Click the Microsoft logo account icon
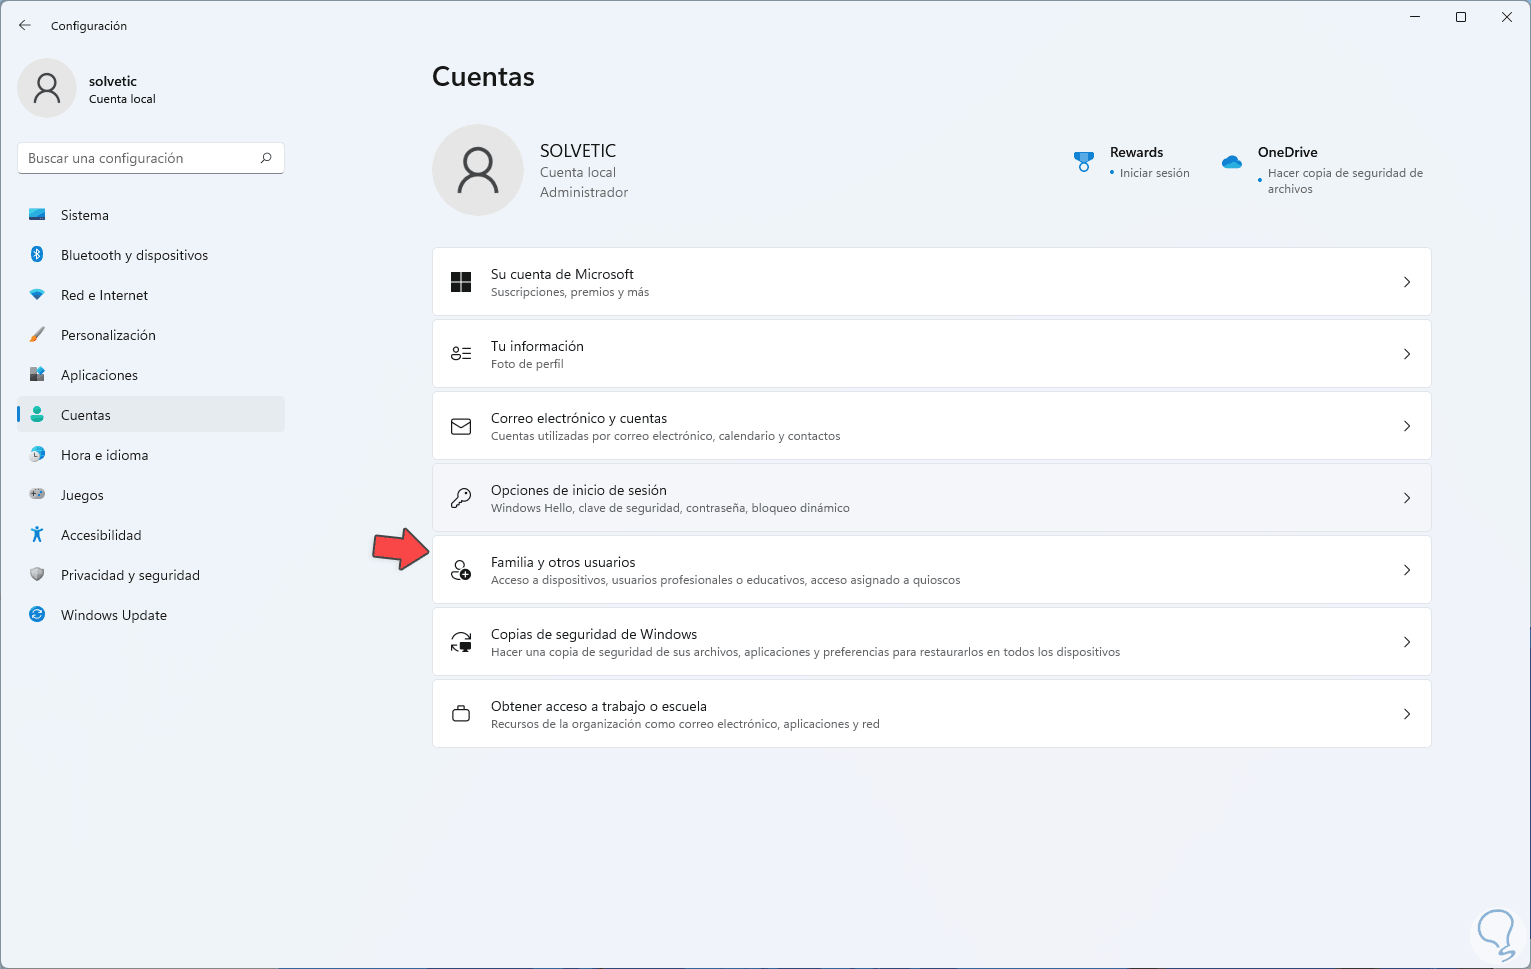 [x=461, y=282]
